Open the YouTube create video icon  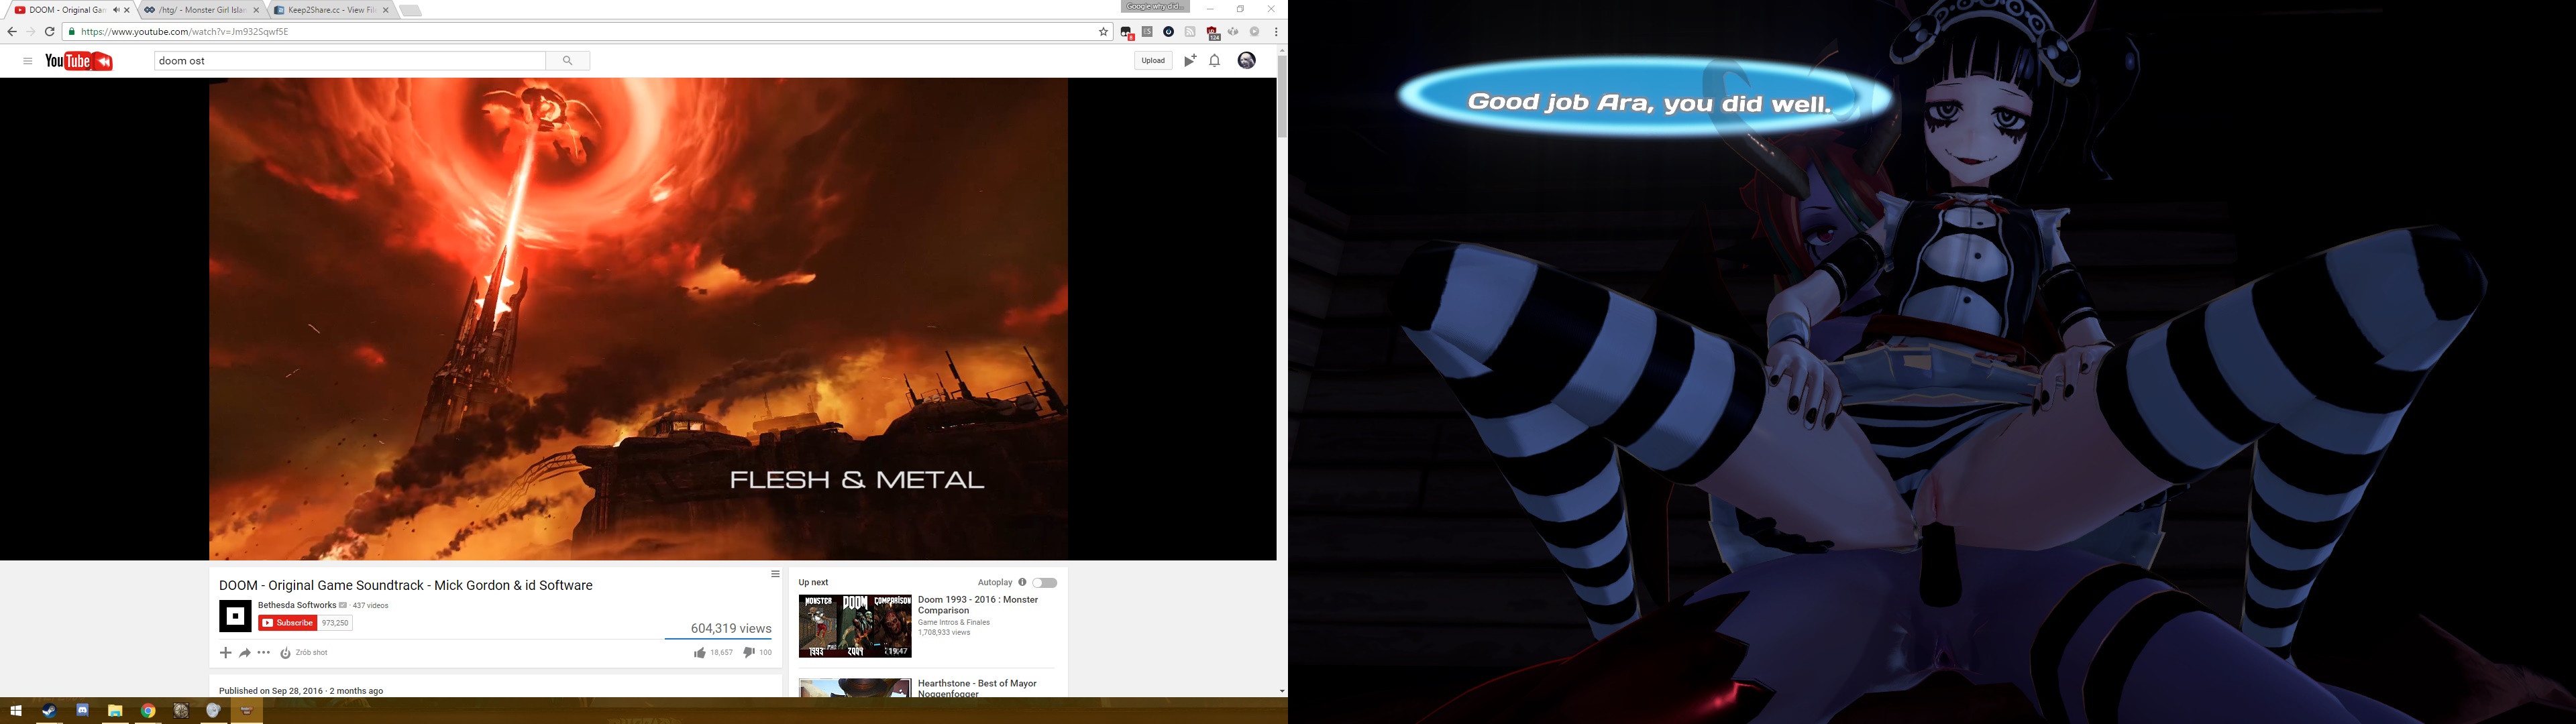tap(1190, 61)
